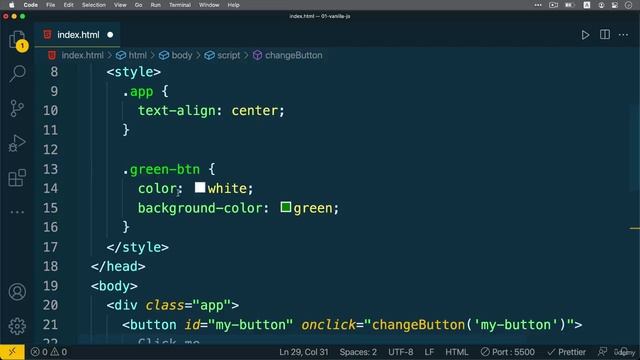Click Prettier in status bar

click(x=567, y=352)
